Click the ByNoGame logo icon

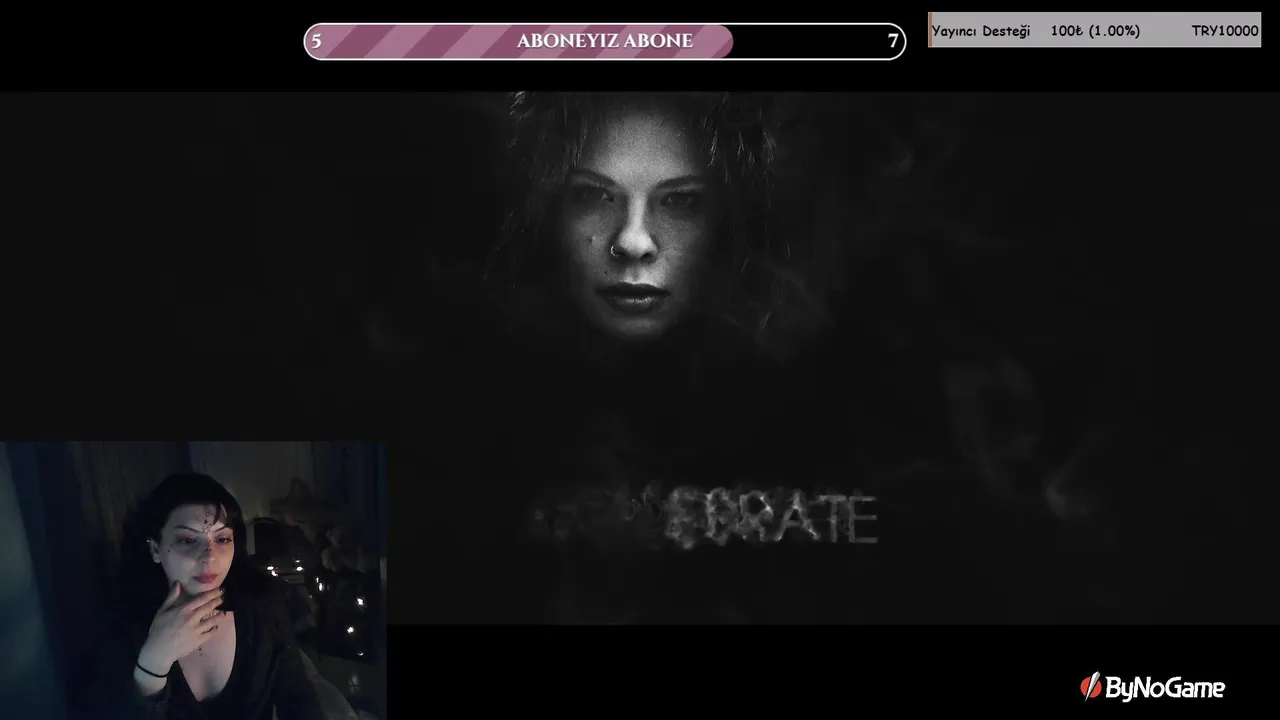click(x=1090, y=686)
